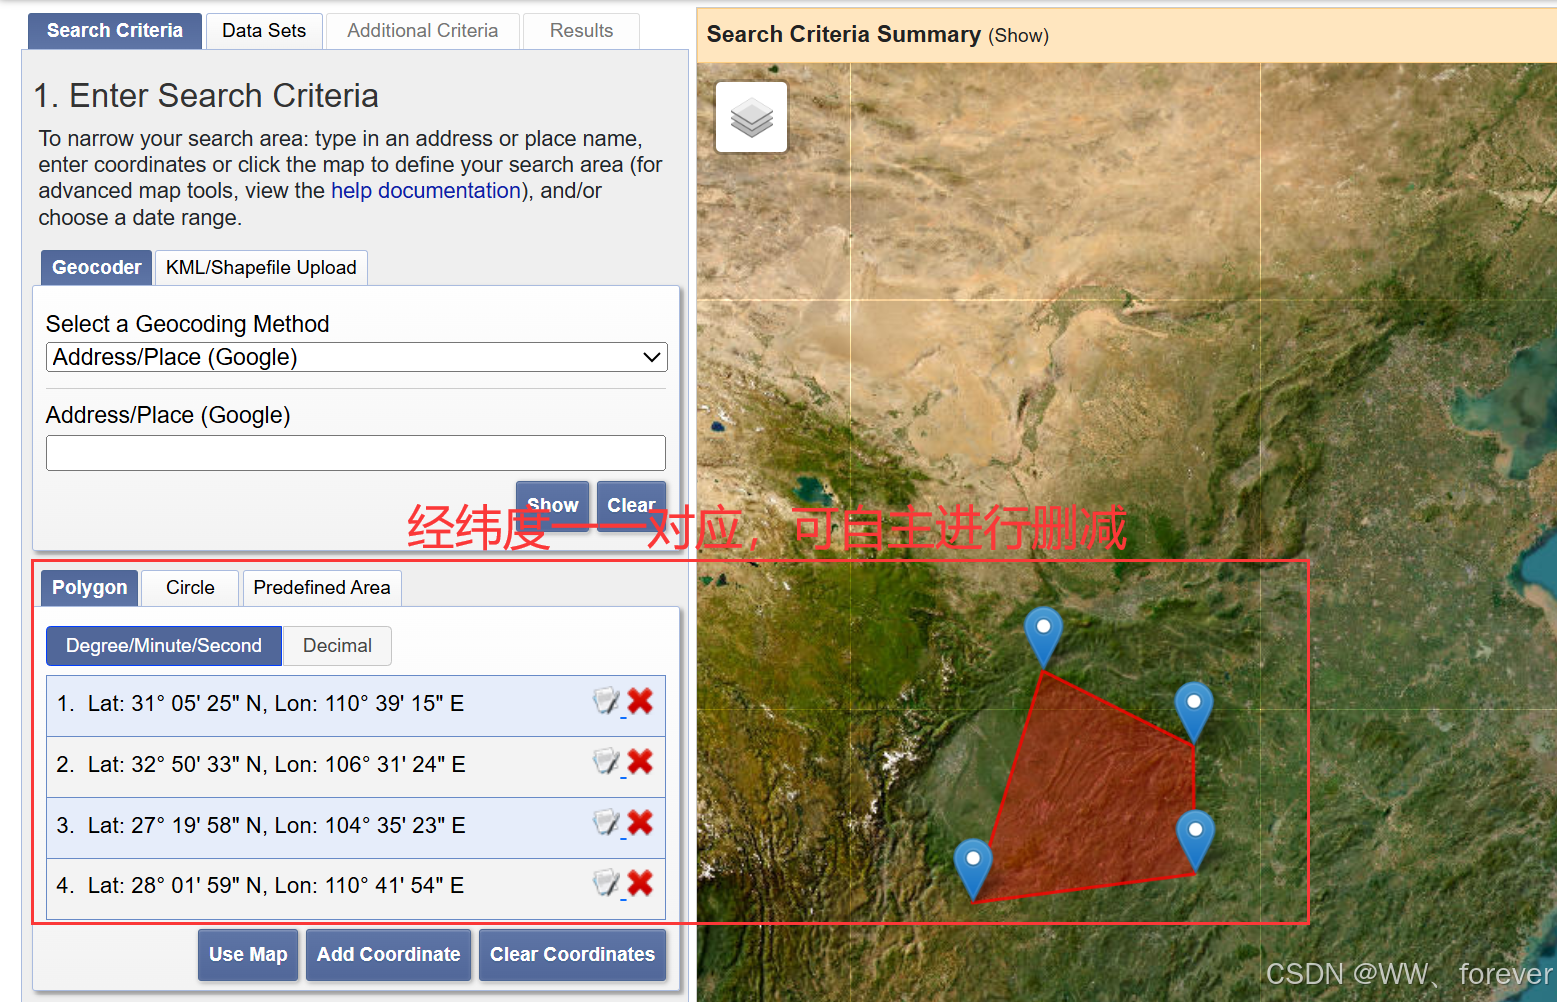Click the Show geocoder button
Image resolution: width=1557 pixels, height=1002 pixels.
click(552, 505)
